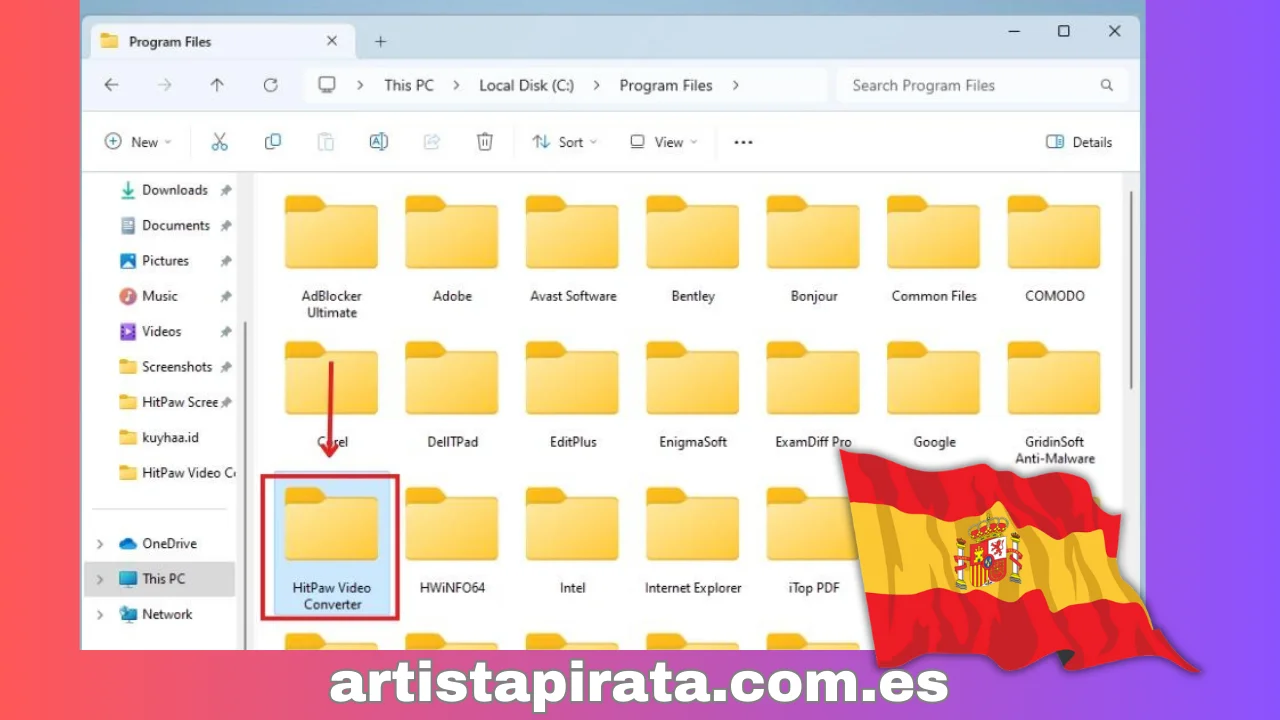Go forward with the right arrow
This screenshot has width=1280, height=720.
164,85
